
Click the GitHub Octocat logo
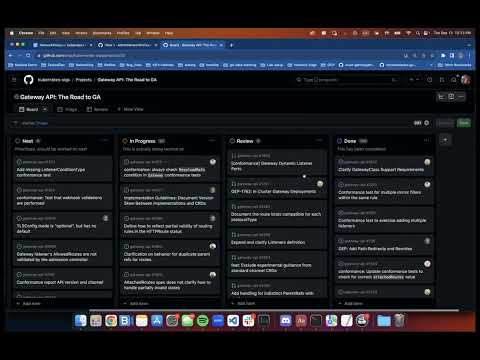(x=28, y=80)
